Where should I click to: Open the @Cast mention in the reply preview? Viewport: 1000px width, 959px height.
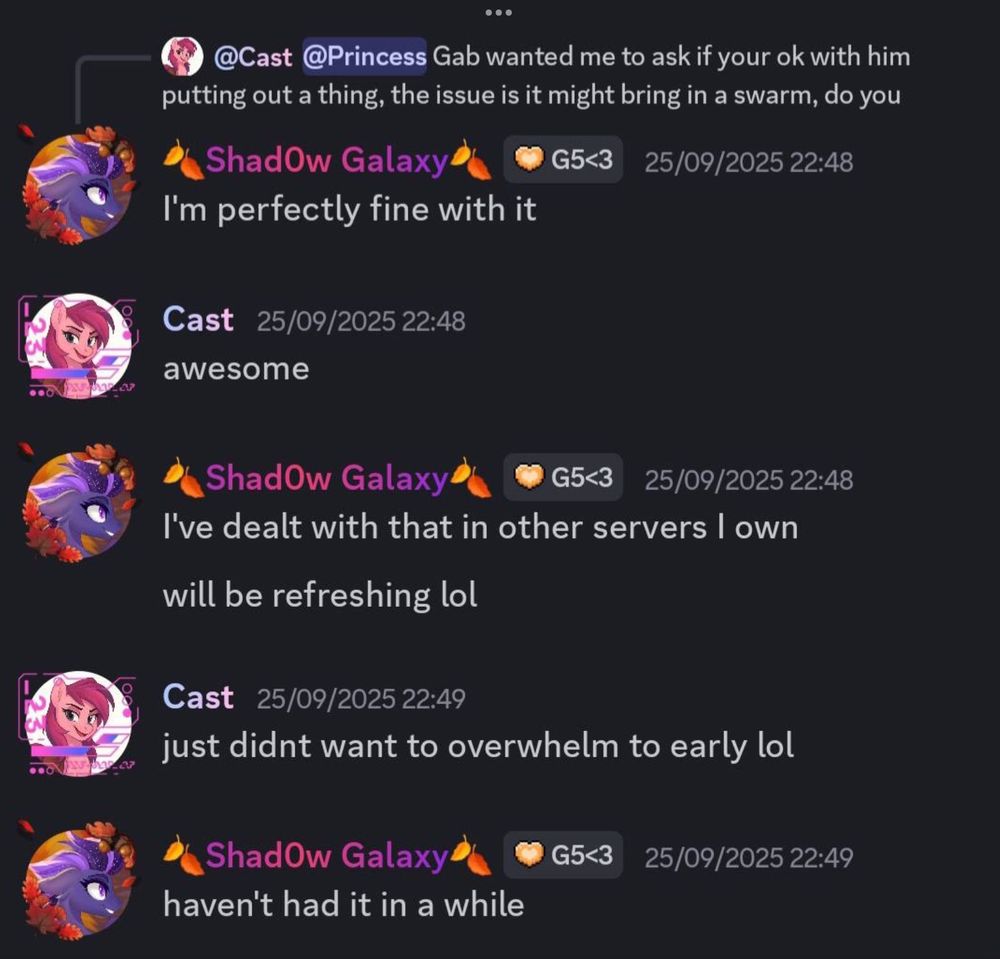[x=253, y=57]
